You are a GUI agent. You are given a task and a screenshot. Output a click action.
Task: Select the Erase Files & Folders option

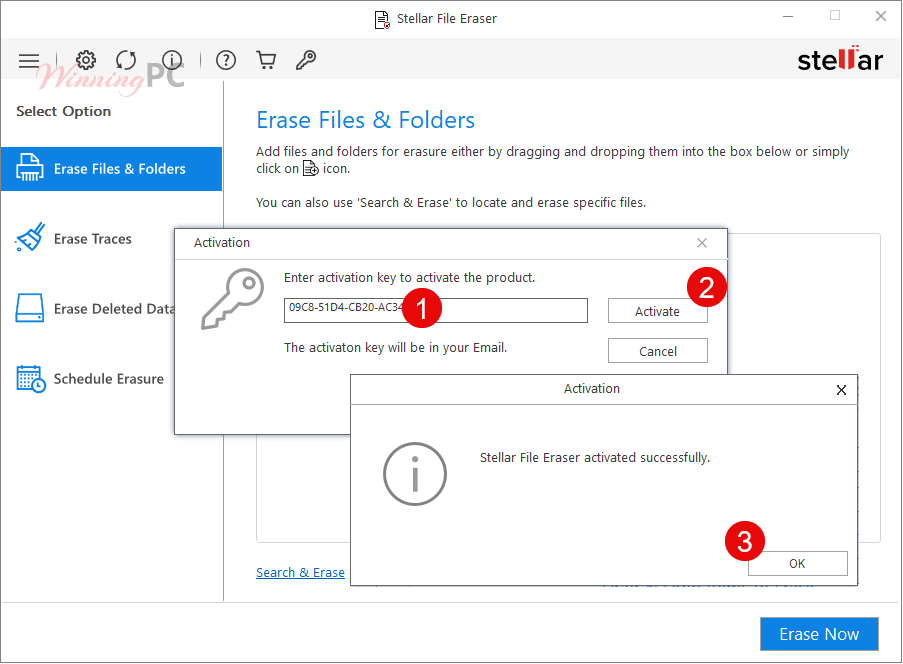coord(112,169)
